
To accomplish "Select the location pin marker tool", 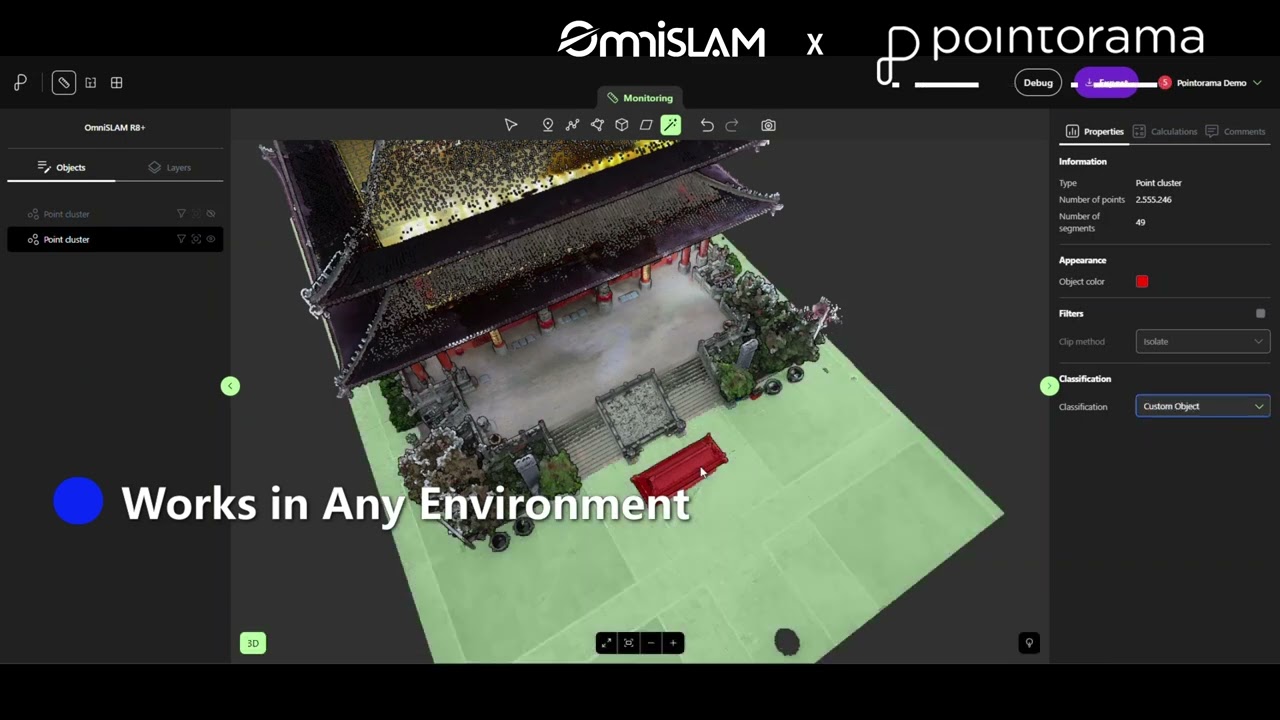I will (548, 125).
